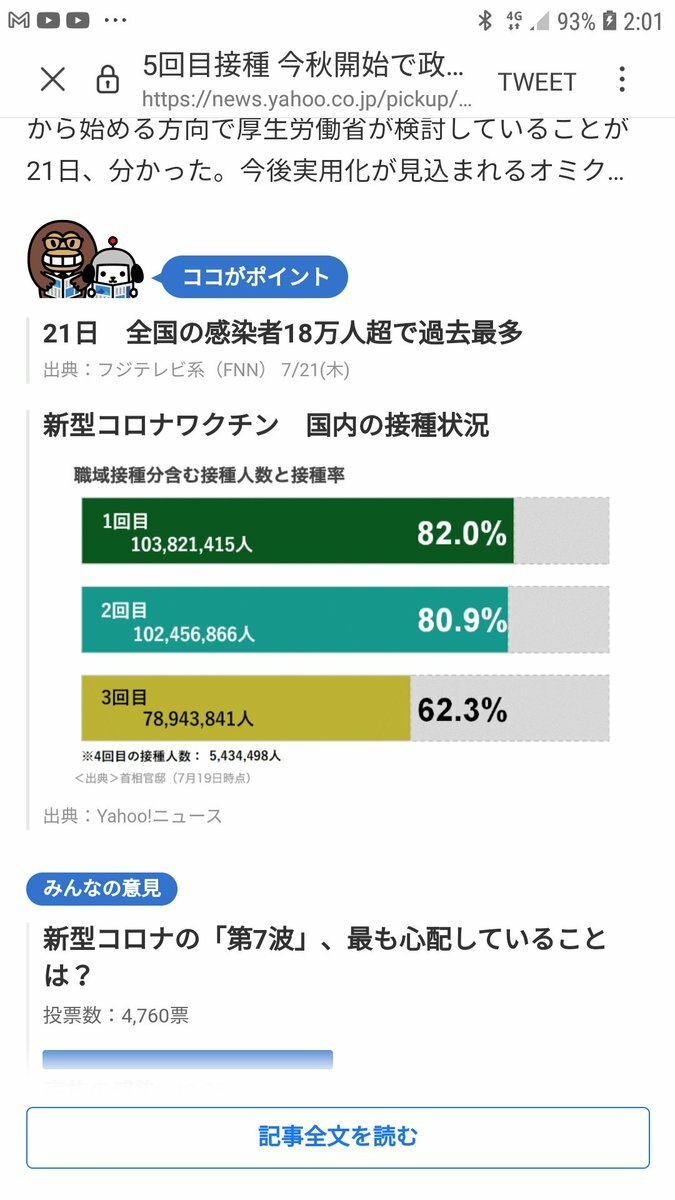
Task: Tap the 2回目 80.9% teal bar
Action: (295, 620)
